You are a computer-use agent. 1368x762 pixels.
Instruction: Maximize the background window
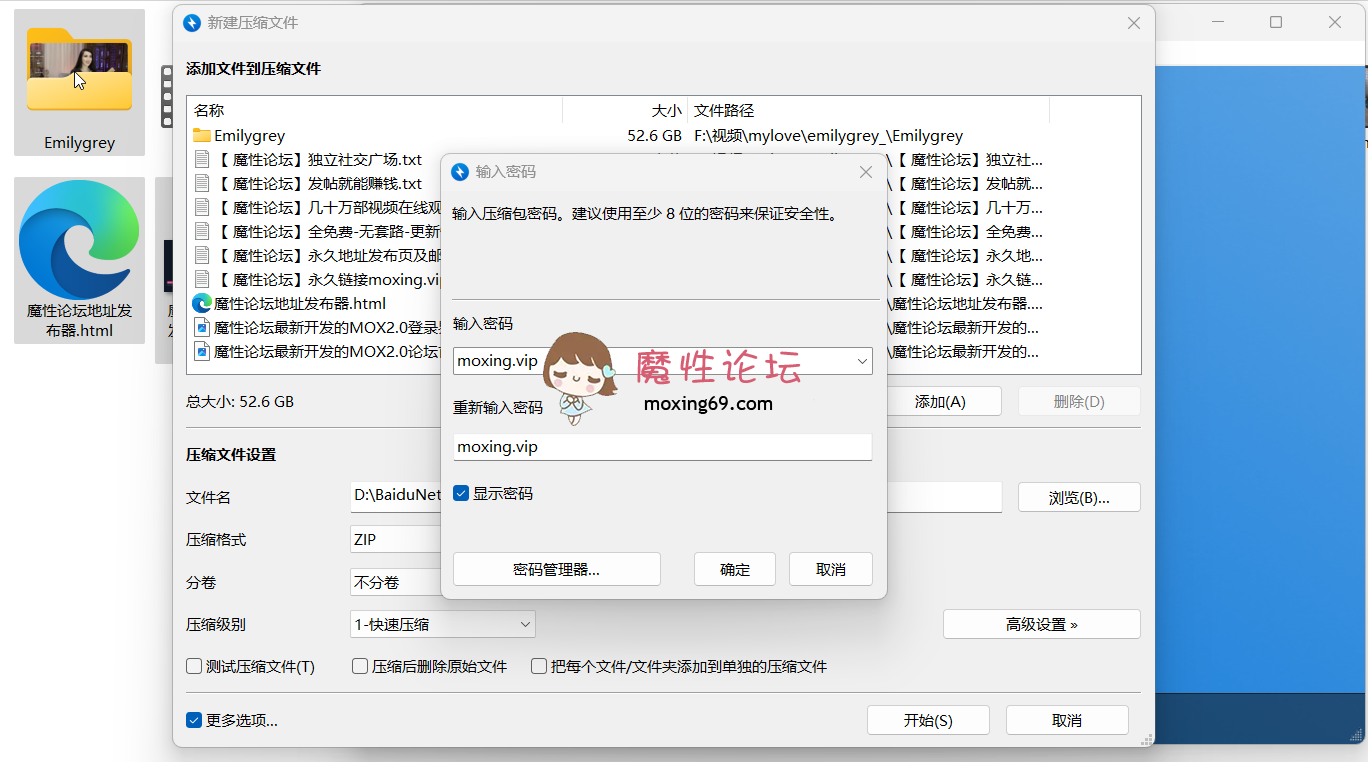click(1276, 22)
